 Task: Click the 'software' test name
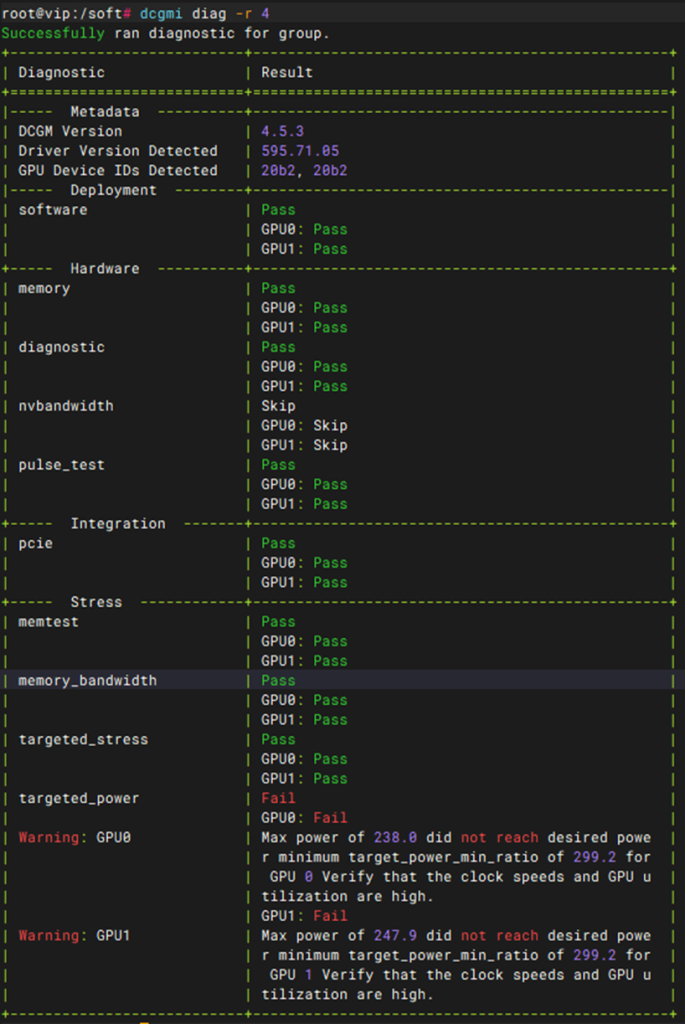[x=53, y=210]
